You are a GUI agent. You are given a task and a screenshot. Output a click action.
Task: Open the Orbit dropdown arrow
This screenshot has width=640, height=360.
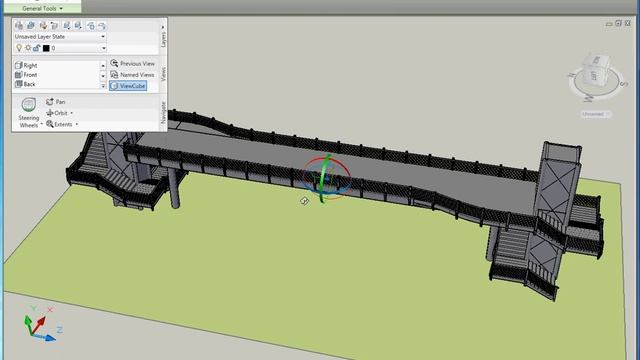click(72, 113)
